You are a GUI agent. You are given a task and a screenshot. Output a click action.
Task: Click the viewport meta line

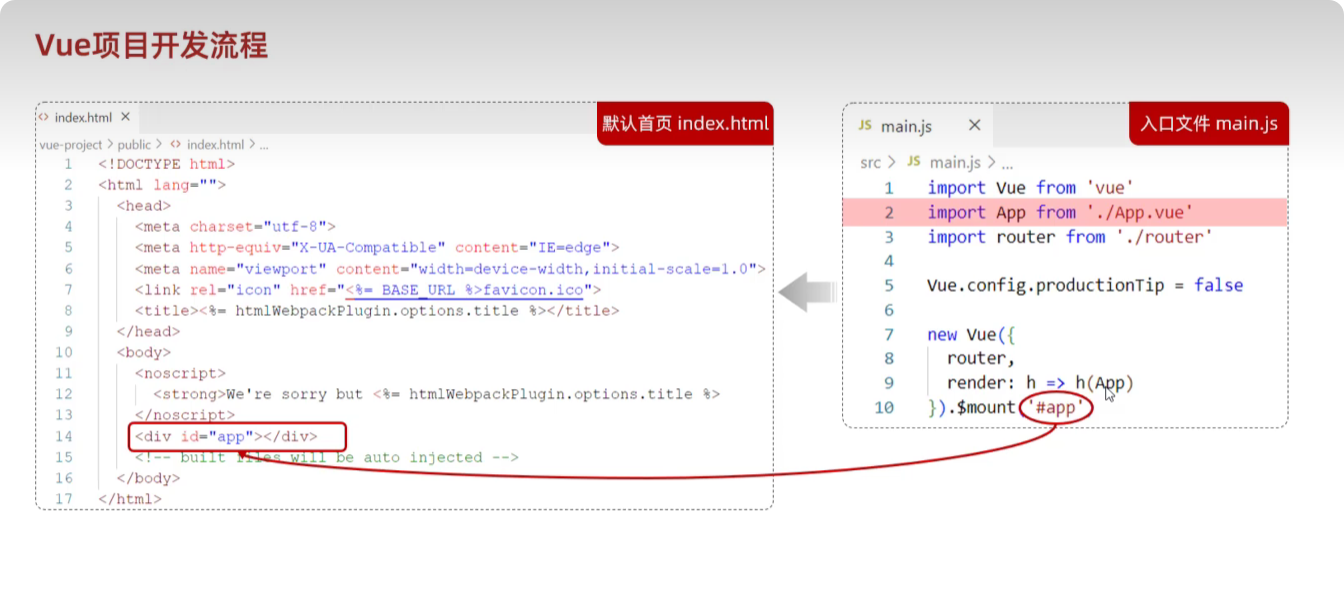(x=450, y=269)
